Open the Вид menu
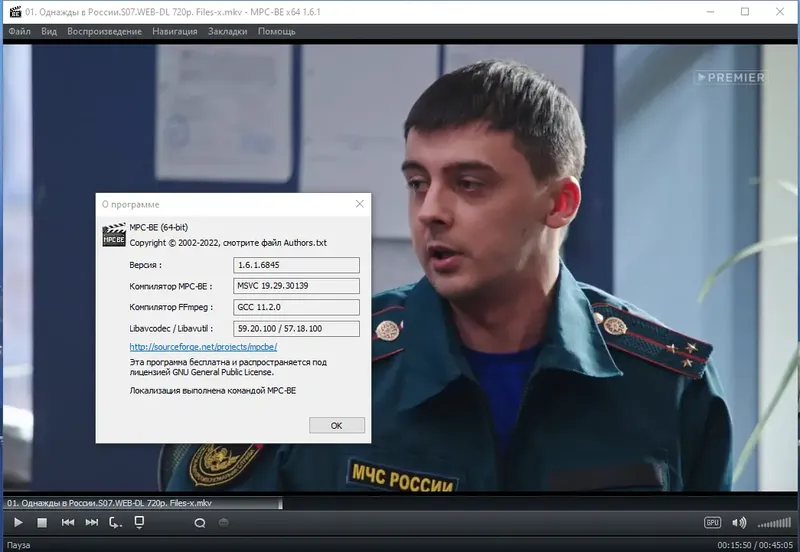 pyautogui.click(x=49, y=31)
